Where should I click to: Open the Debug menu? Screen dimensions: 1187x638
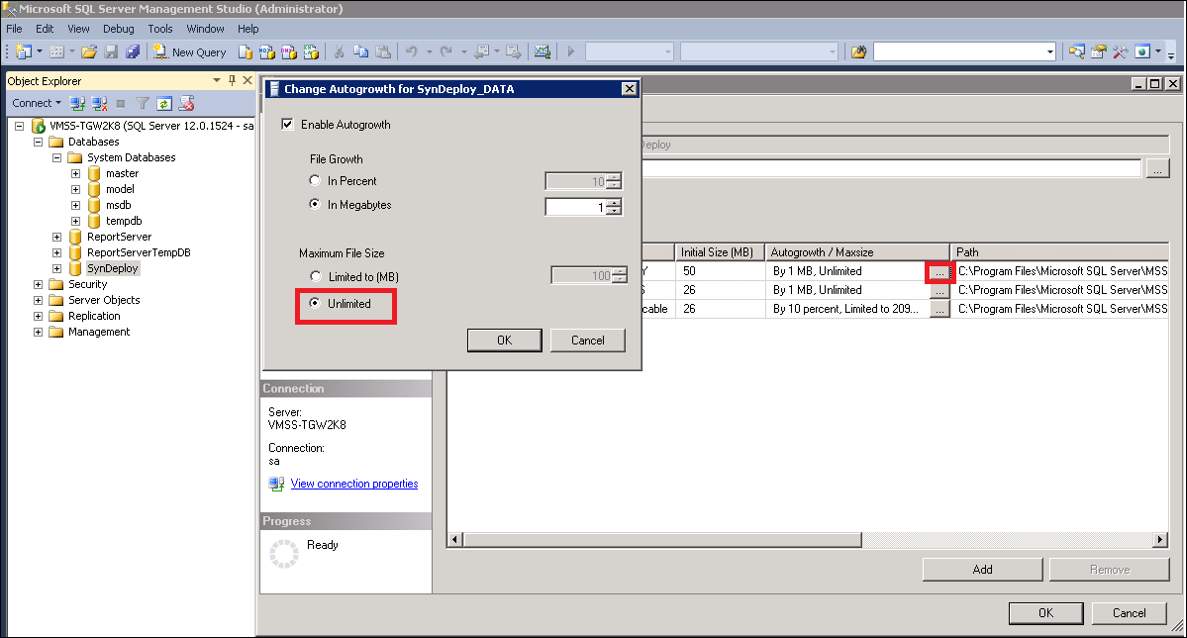118,29
